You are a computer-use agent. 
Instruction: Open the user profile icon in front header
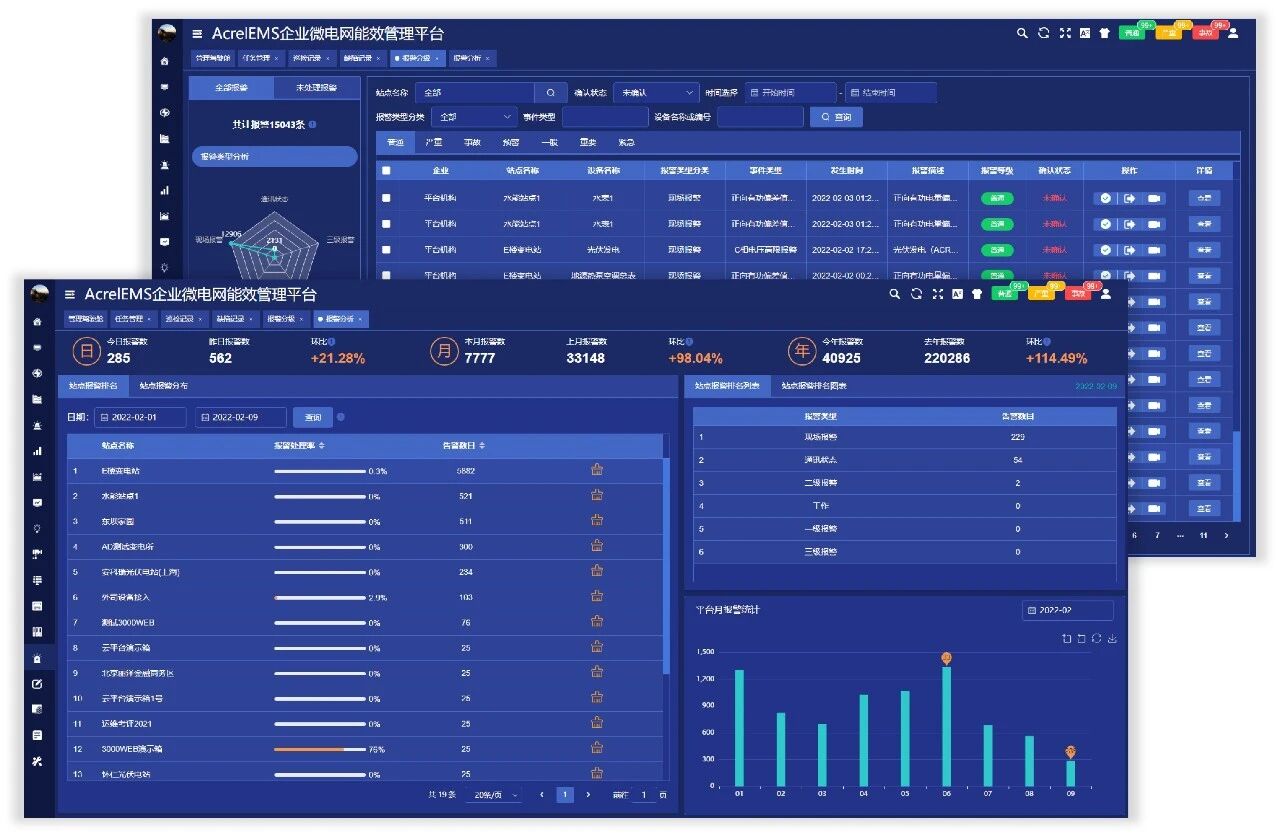(x=1109, y=294)
